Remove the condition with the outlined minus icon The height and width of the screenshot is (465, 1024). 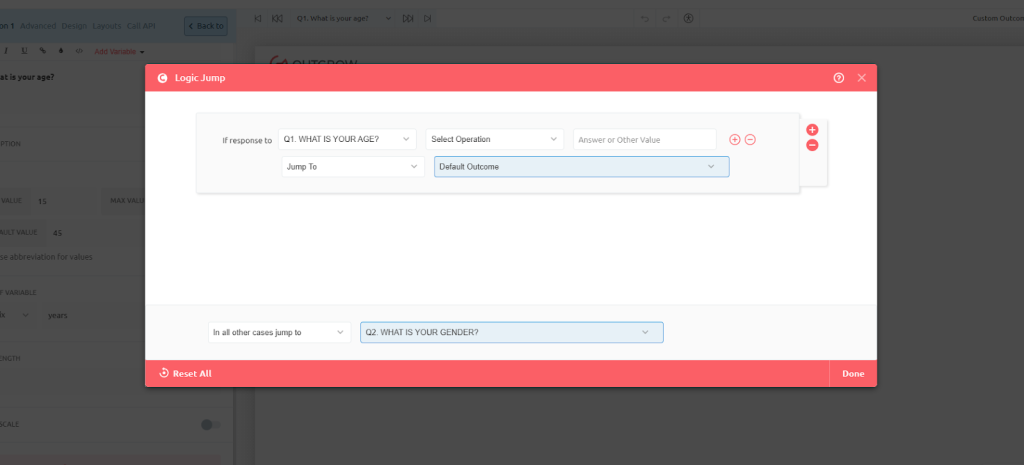[750, 140]
